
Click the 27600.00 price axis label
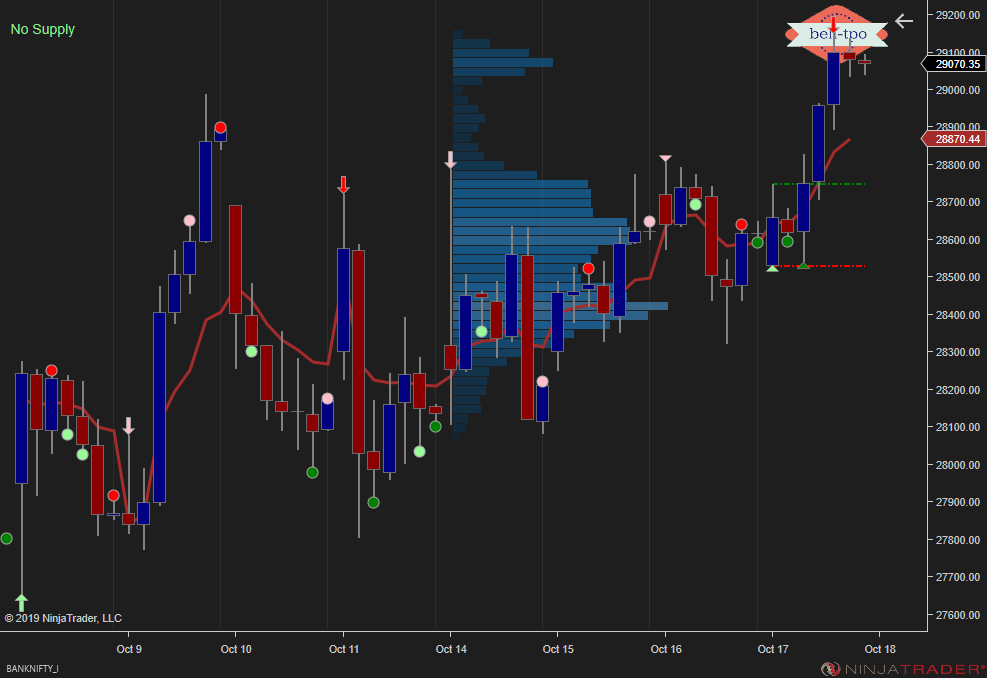[957, 615]
